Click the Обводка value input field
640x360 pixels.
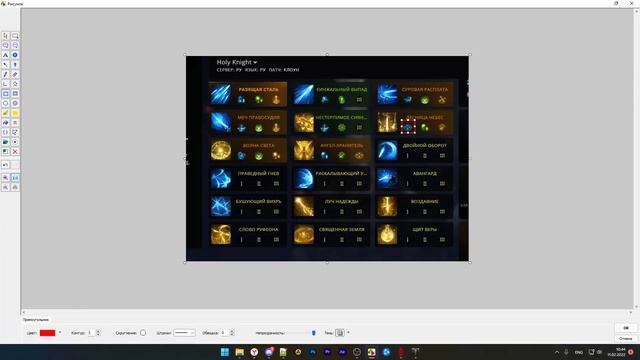[x=224, y=333]
